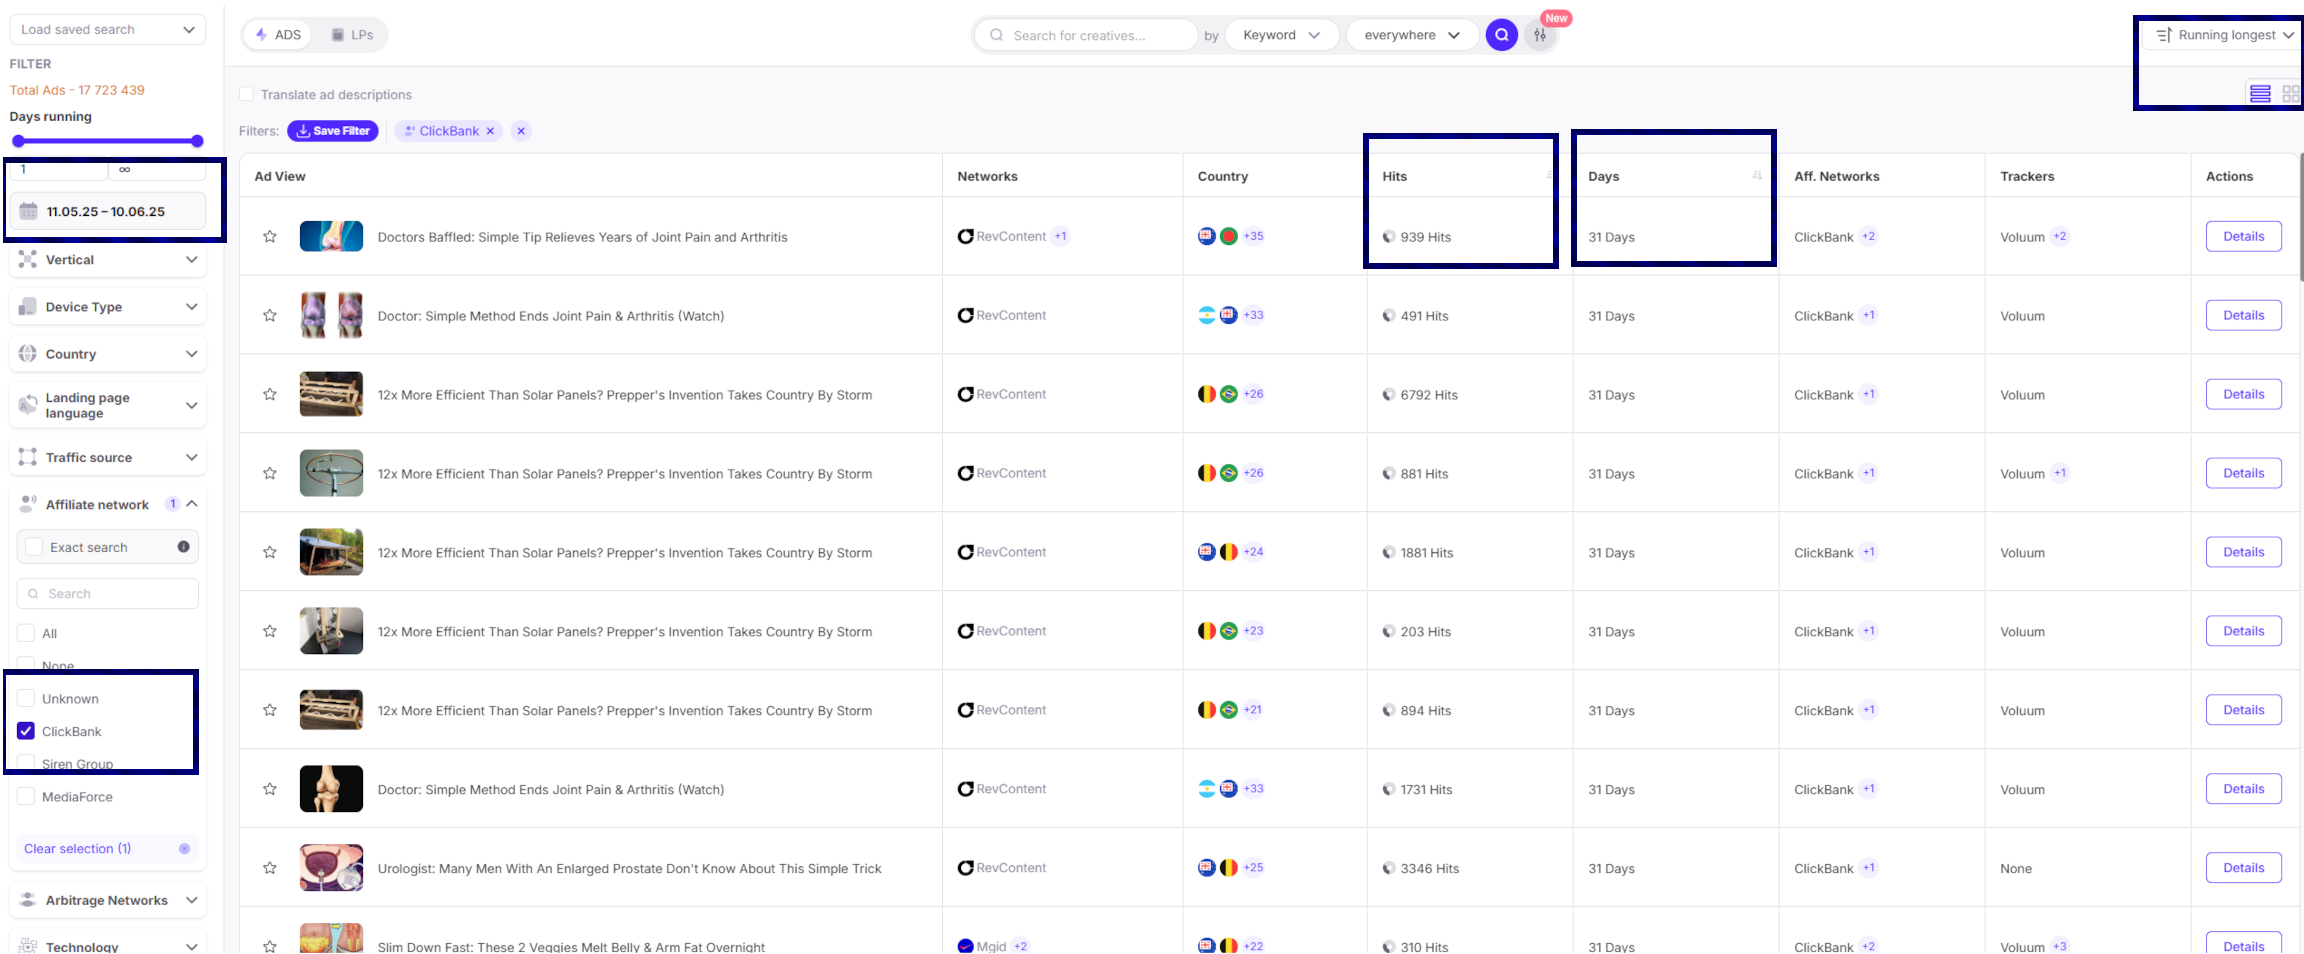Switch to list view layout icon
2304x954 pixels.
(x=2260, y=94)
